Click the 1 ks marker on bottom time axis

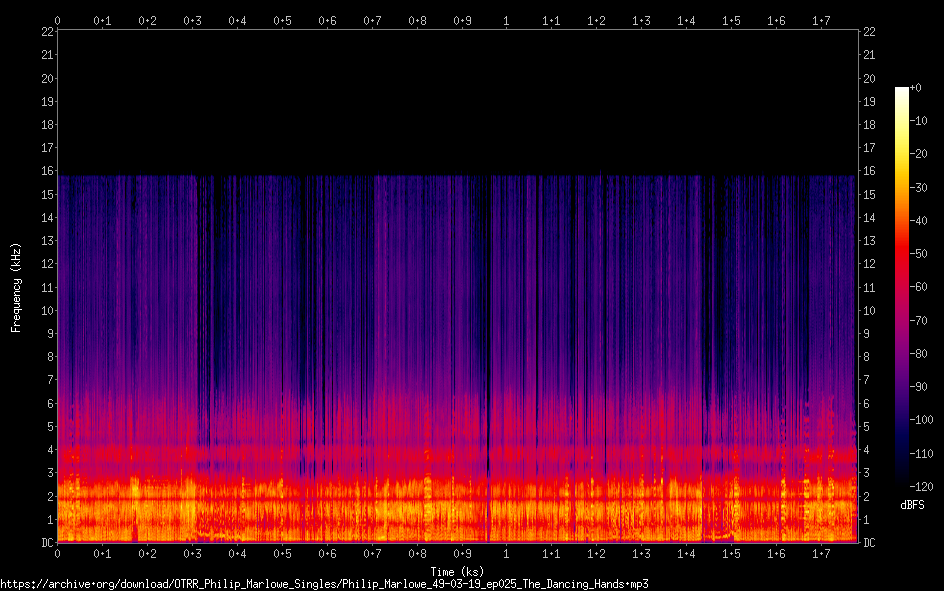click(x=506, y=554)
